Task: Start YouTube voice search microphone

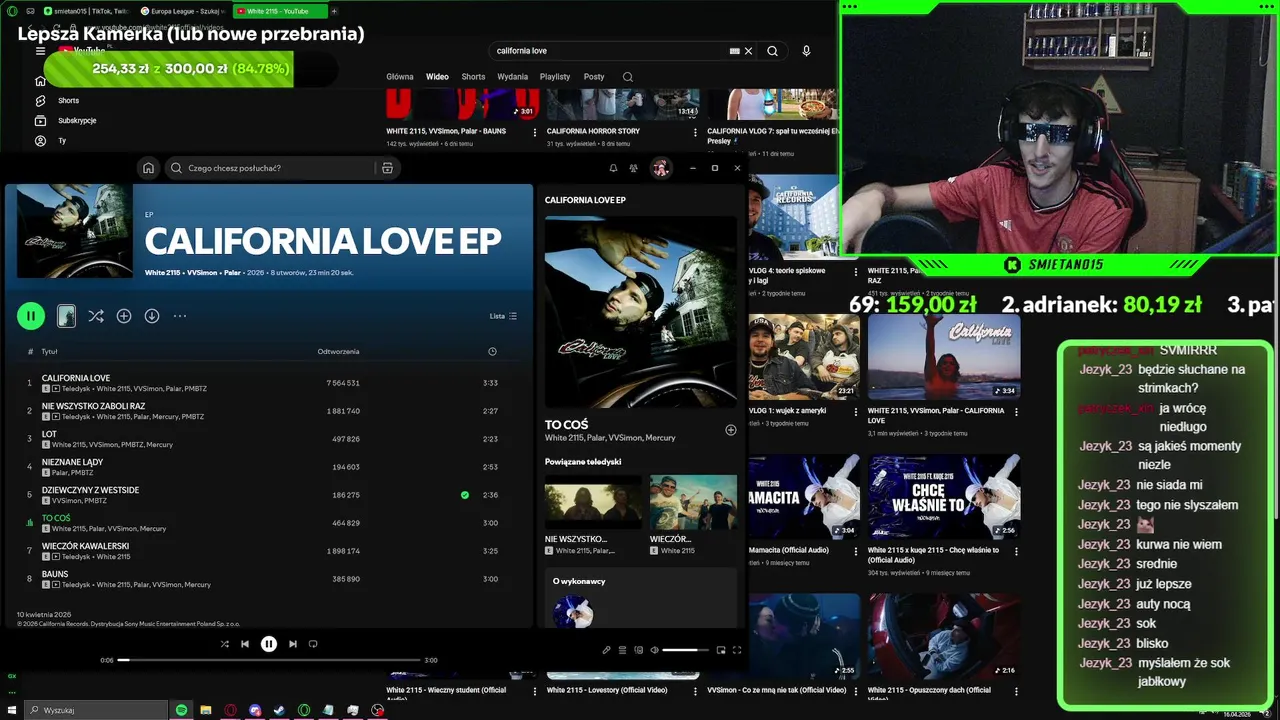Action: (x=806, y=51)
